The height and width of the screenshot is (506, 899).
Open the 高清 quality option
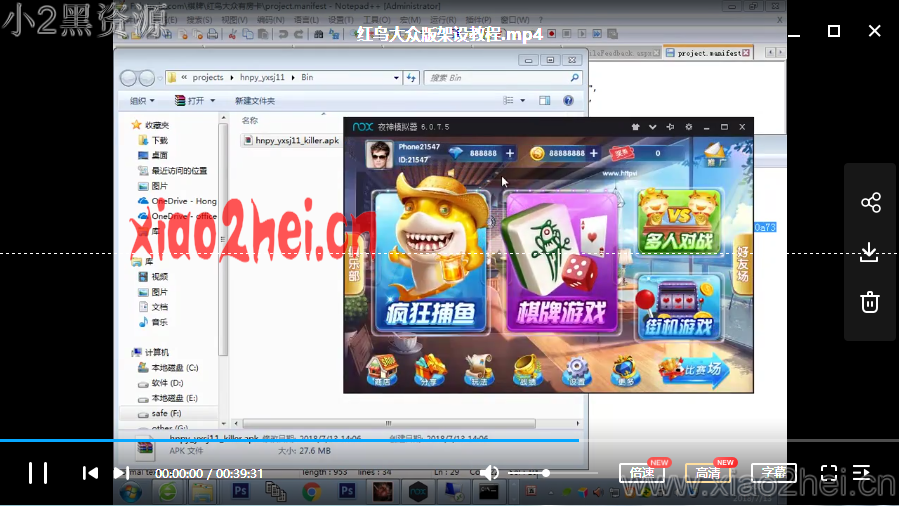[x=708, y=473]
